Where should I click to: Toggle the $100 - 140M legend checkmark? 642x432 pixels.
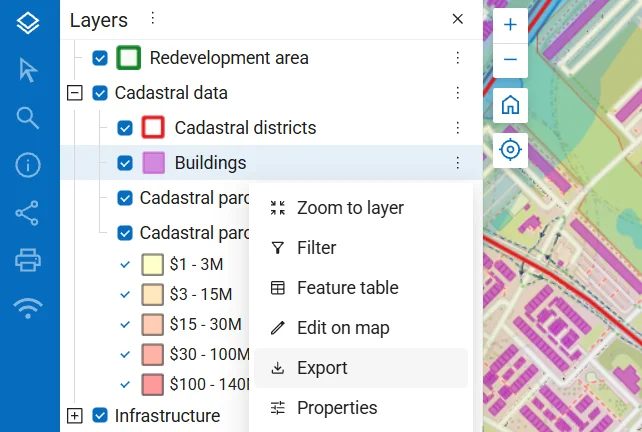(x=125, y=385)
